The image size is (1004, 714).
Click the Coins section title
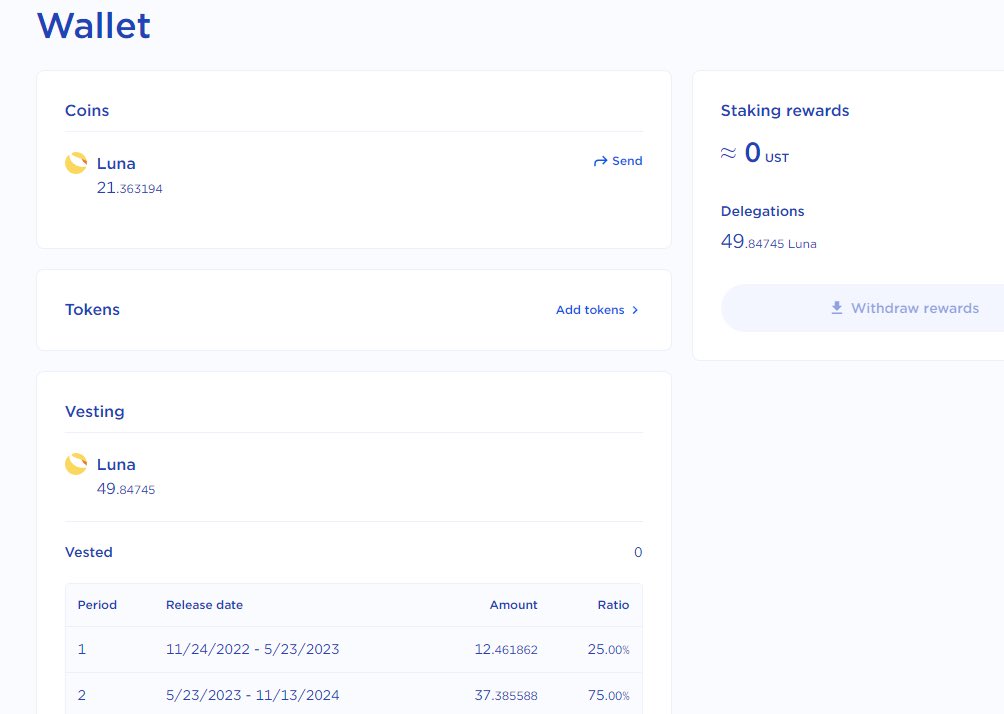coord(87,110)
